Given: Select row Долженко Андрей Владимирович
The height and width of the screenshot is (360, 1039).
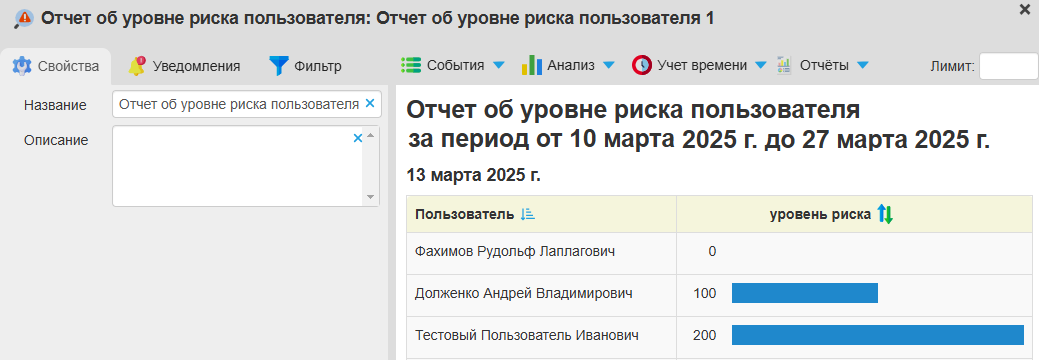Looking at the screenshot, I should 720,294.
